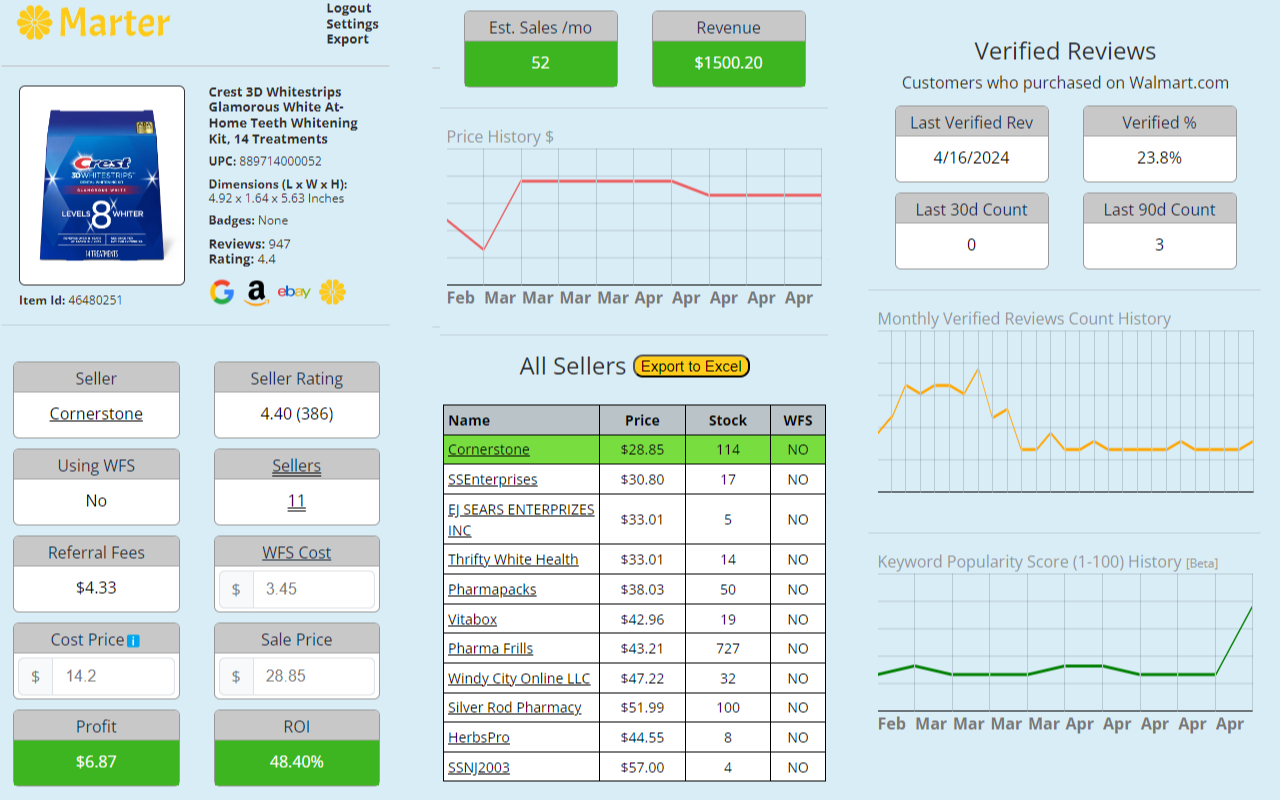
Task: Open the Cornerstone seller link under Seller
Action: 96,414
